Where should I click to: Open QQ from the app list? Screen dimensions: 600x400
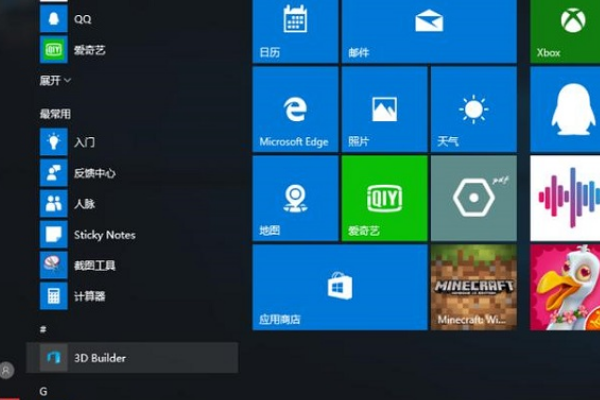coord(132,18)
